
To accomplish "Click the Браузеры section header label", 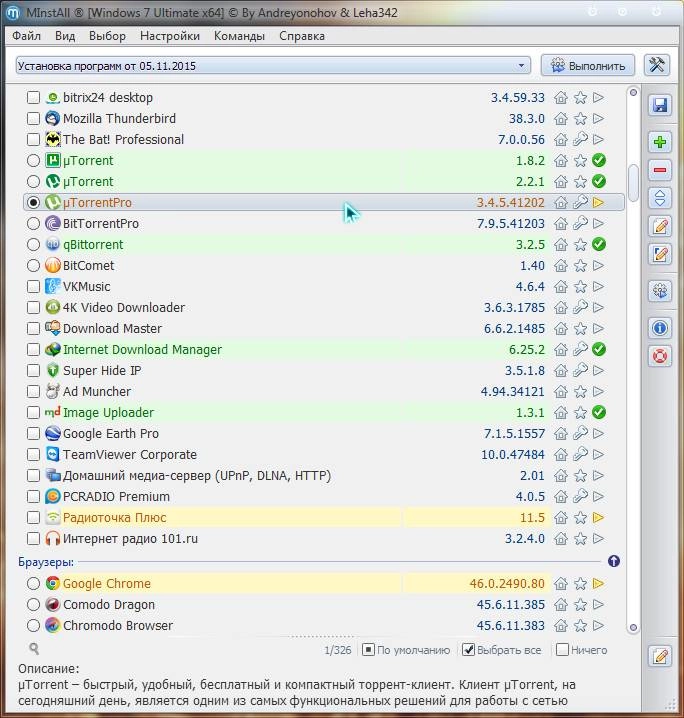I will [x=46, y=561].
